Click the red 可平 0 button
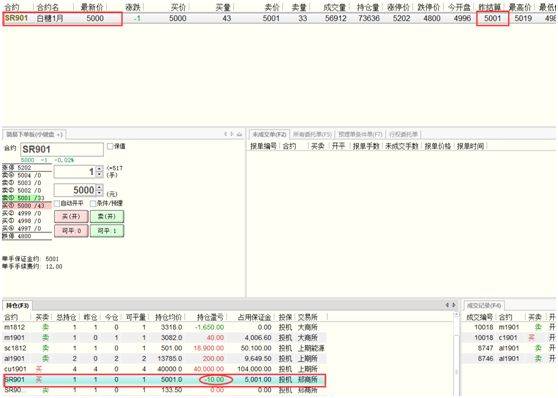The height and width of the screenshot is (398, 558). 71,231
